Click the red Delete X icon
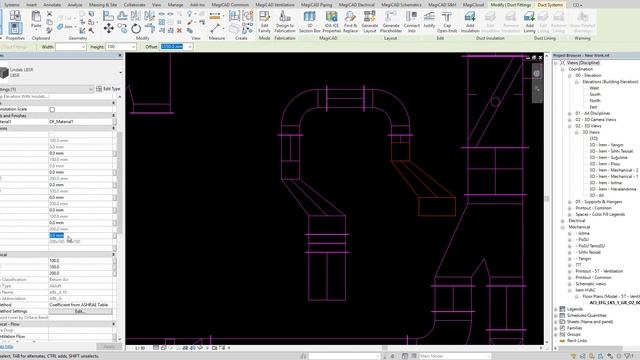This screenshot has height=360, width=640. [179, 31]
